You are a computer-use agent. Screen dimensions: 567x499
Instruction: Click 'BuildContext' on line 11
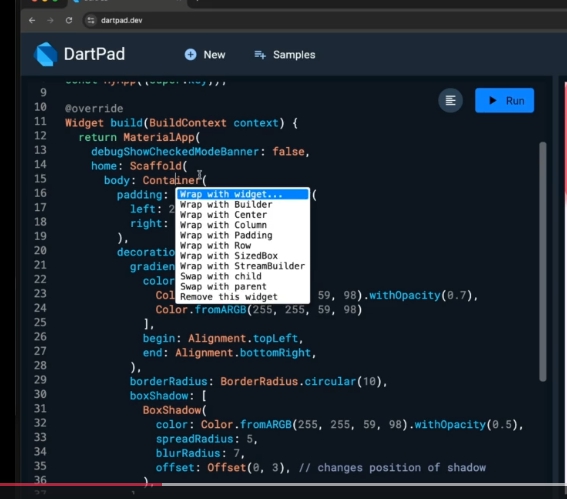188,123
